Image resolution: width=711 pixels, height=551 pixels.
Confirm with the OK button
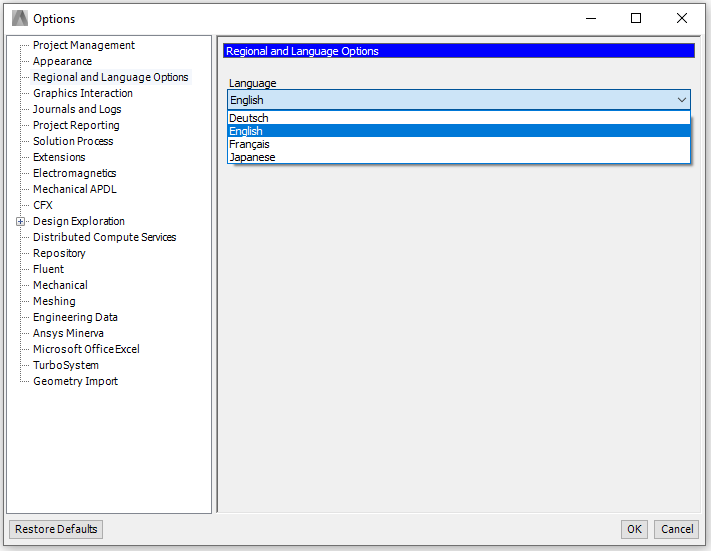(634, 529)
